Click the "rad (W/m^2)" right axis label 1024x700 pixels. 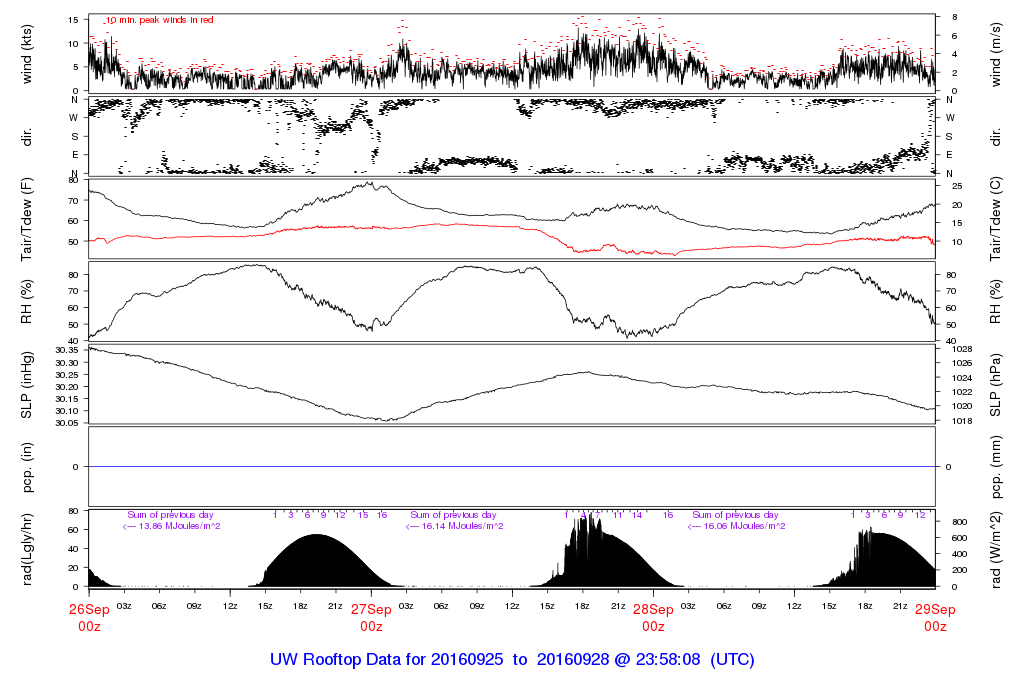997,548
